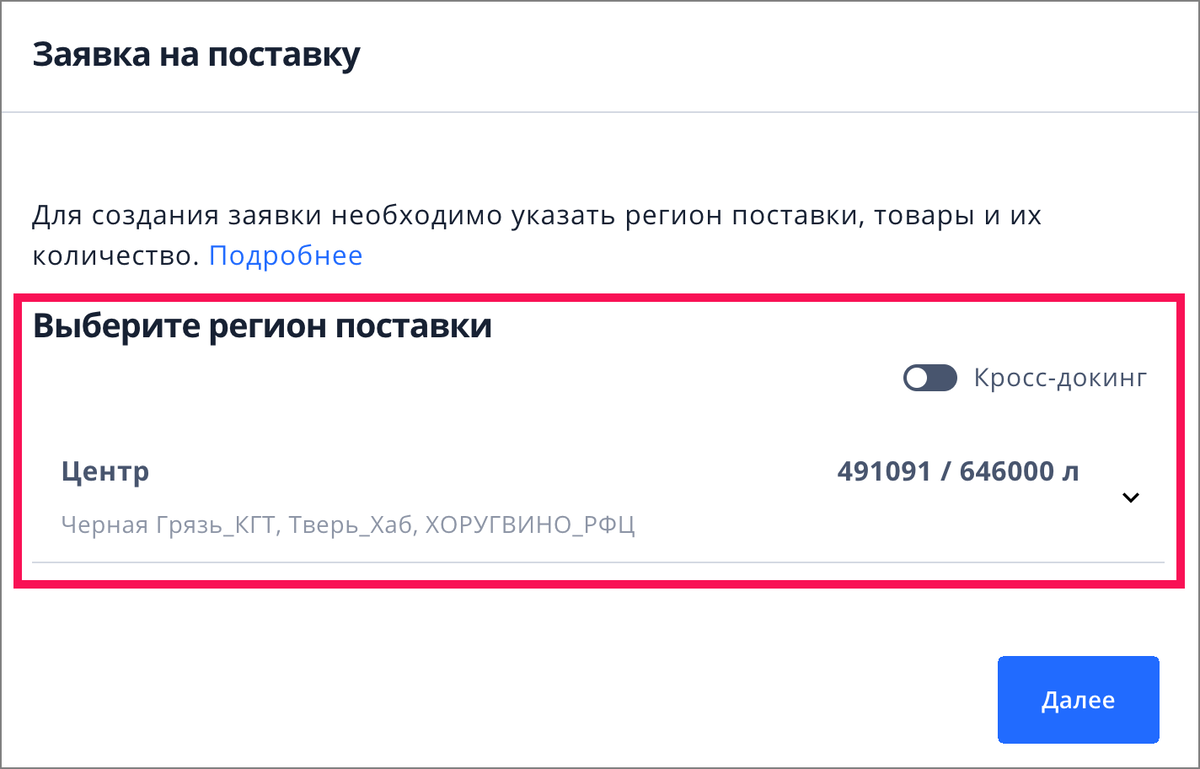Click the Выберите регион поставки heading
Image resolution: width=1200 pixels, height=769 pixels.
263,325
